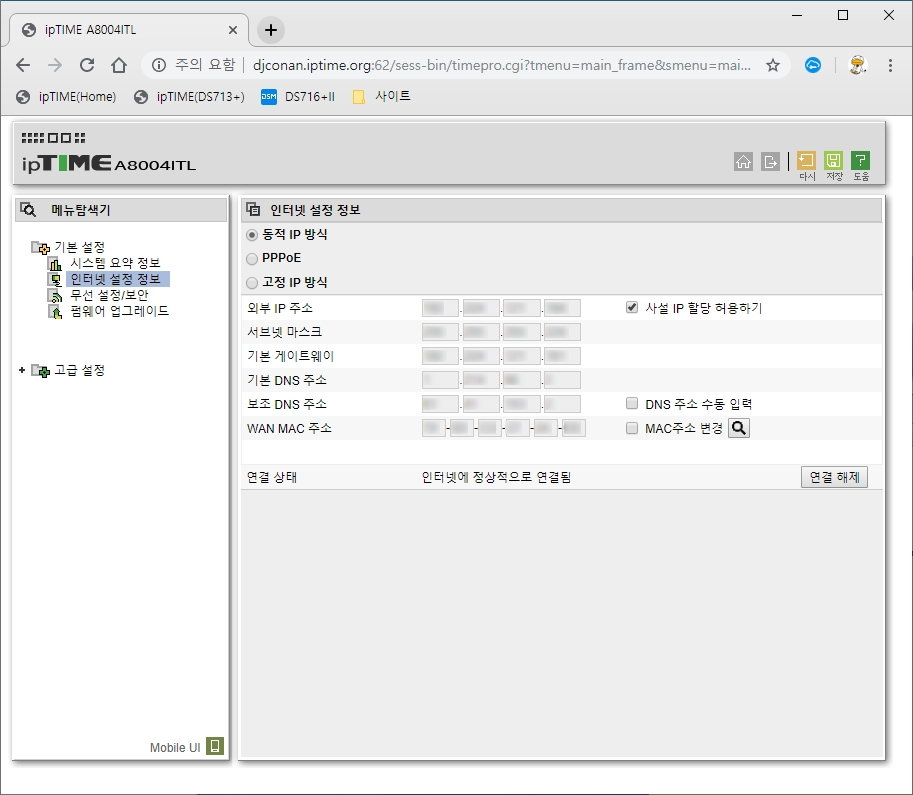Click the router home icon
Image resolution: width=913 pixels, height=795 pixels.
[743, 162]
